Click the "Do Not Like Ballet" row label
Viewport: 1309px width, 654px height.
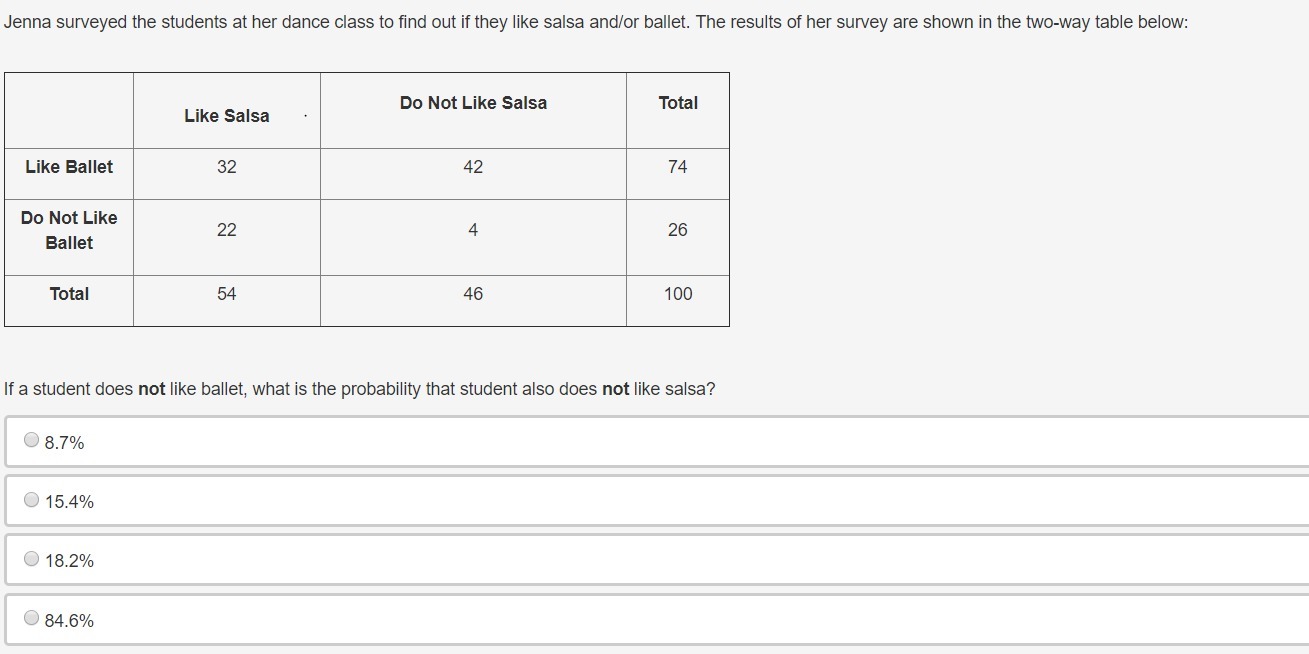(x=69, y=230)
